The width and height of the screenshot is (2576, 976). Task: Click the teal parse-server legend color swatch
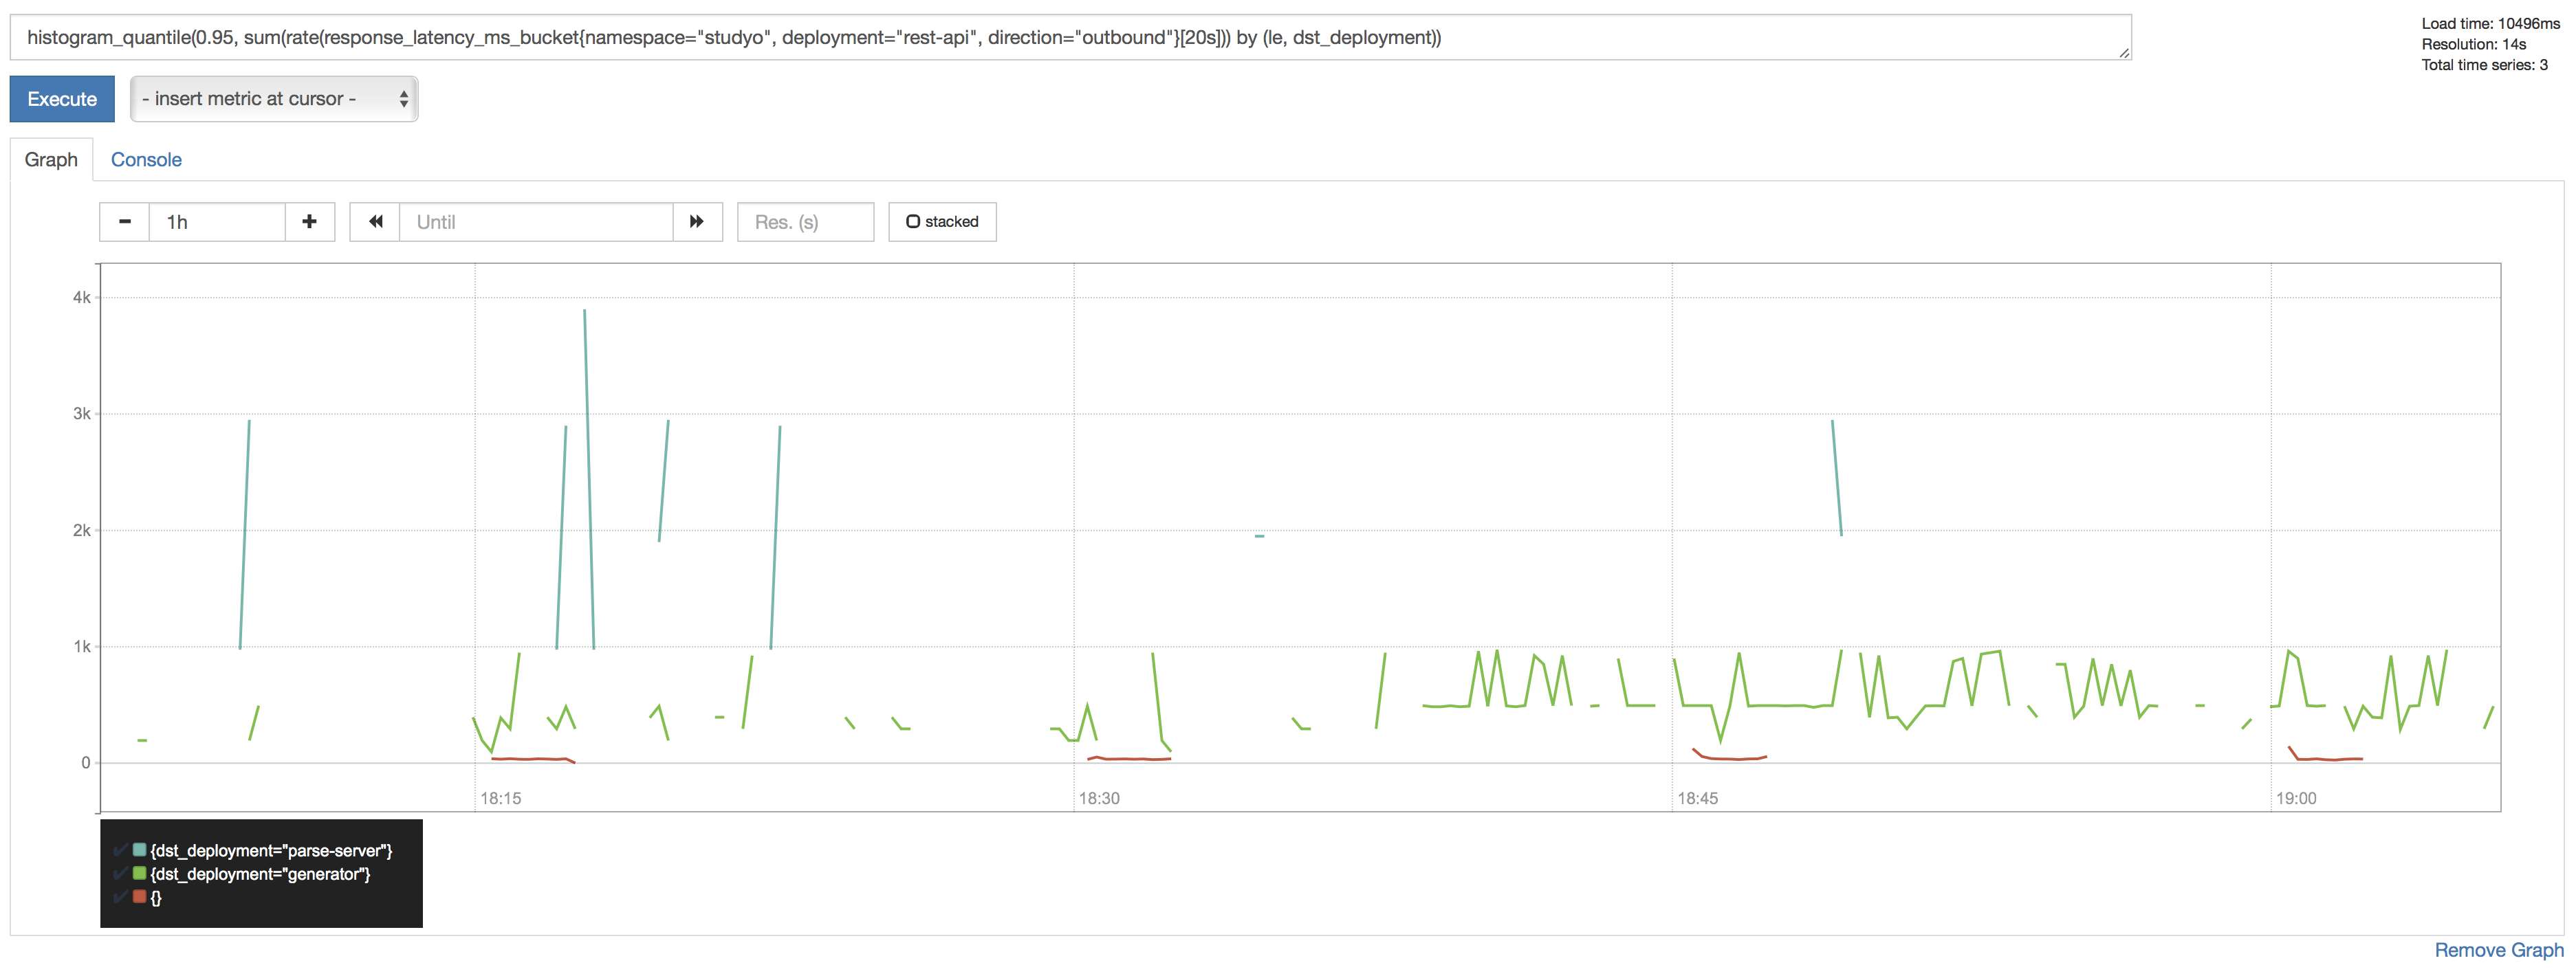pos(139,849)
